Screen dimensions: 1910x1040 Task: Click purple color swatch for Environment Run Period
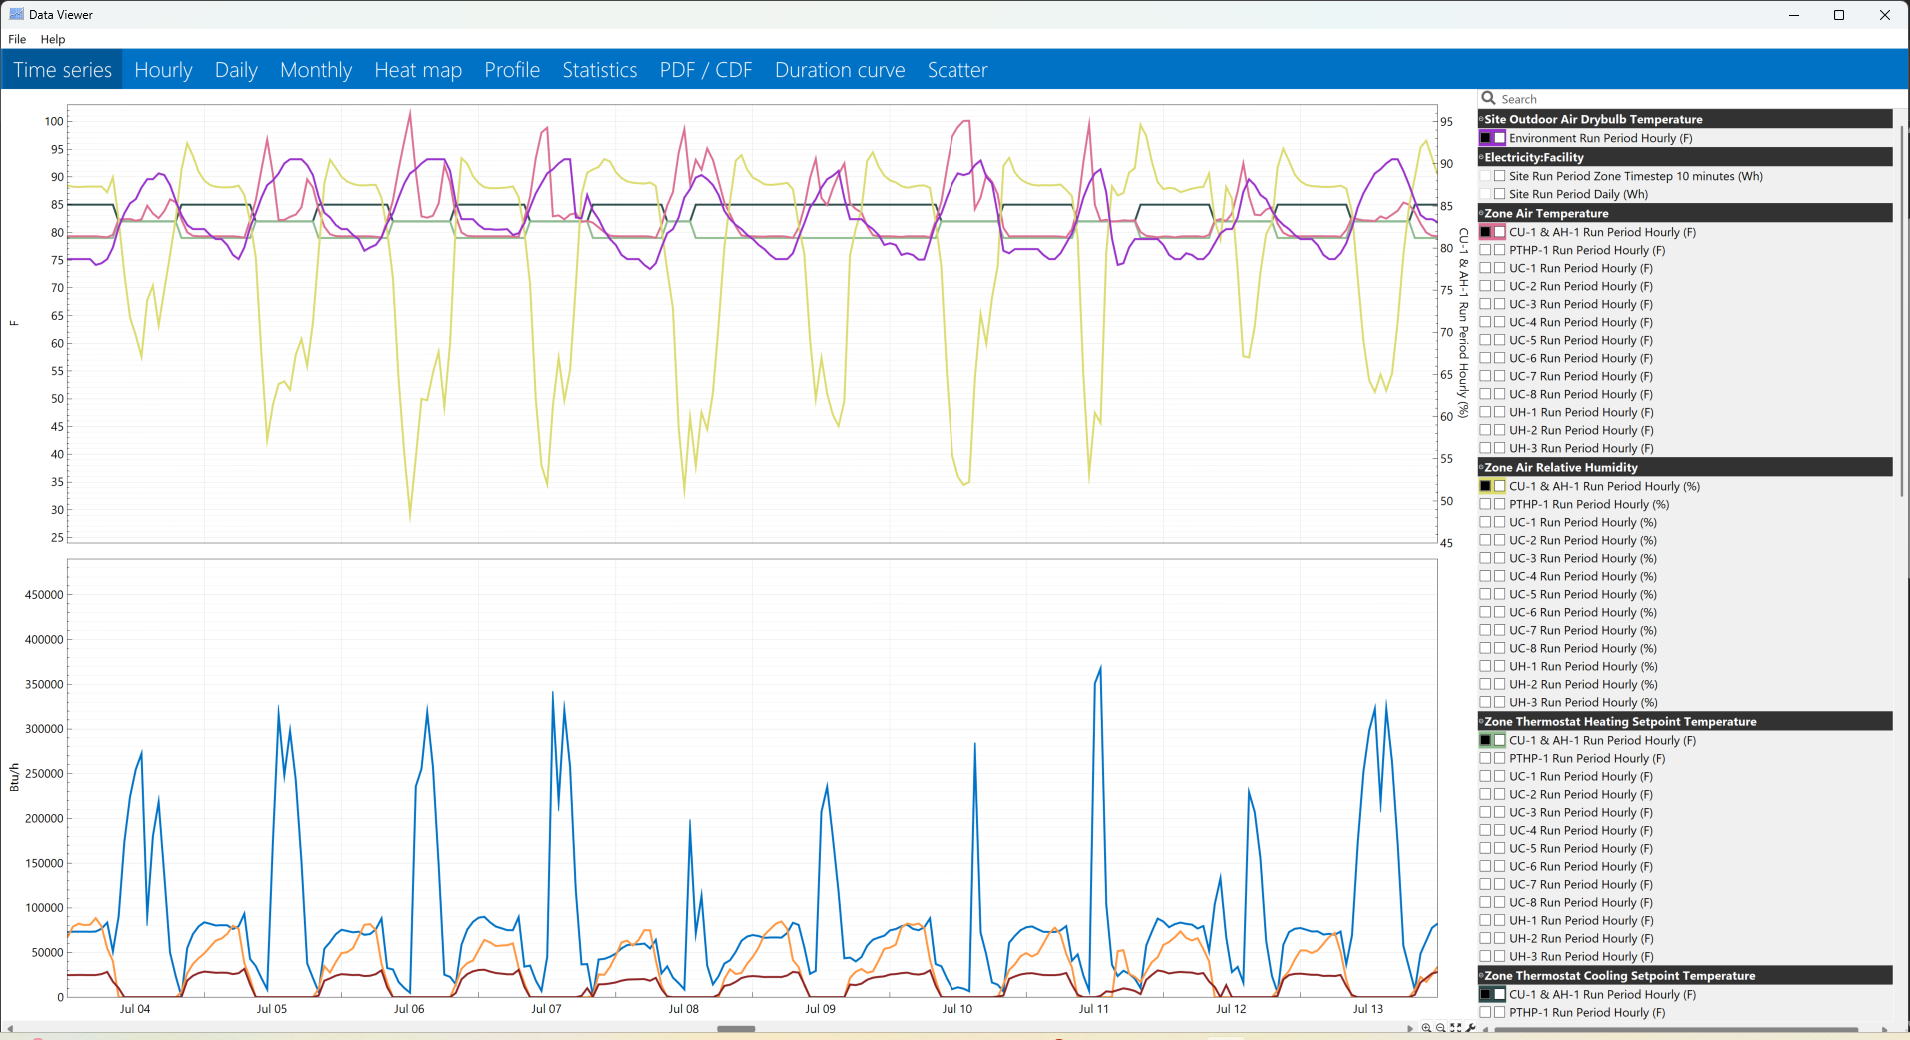point(1485,138)
